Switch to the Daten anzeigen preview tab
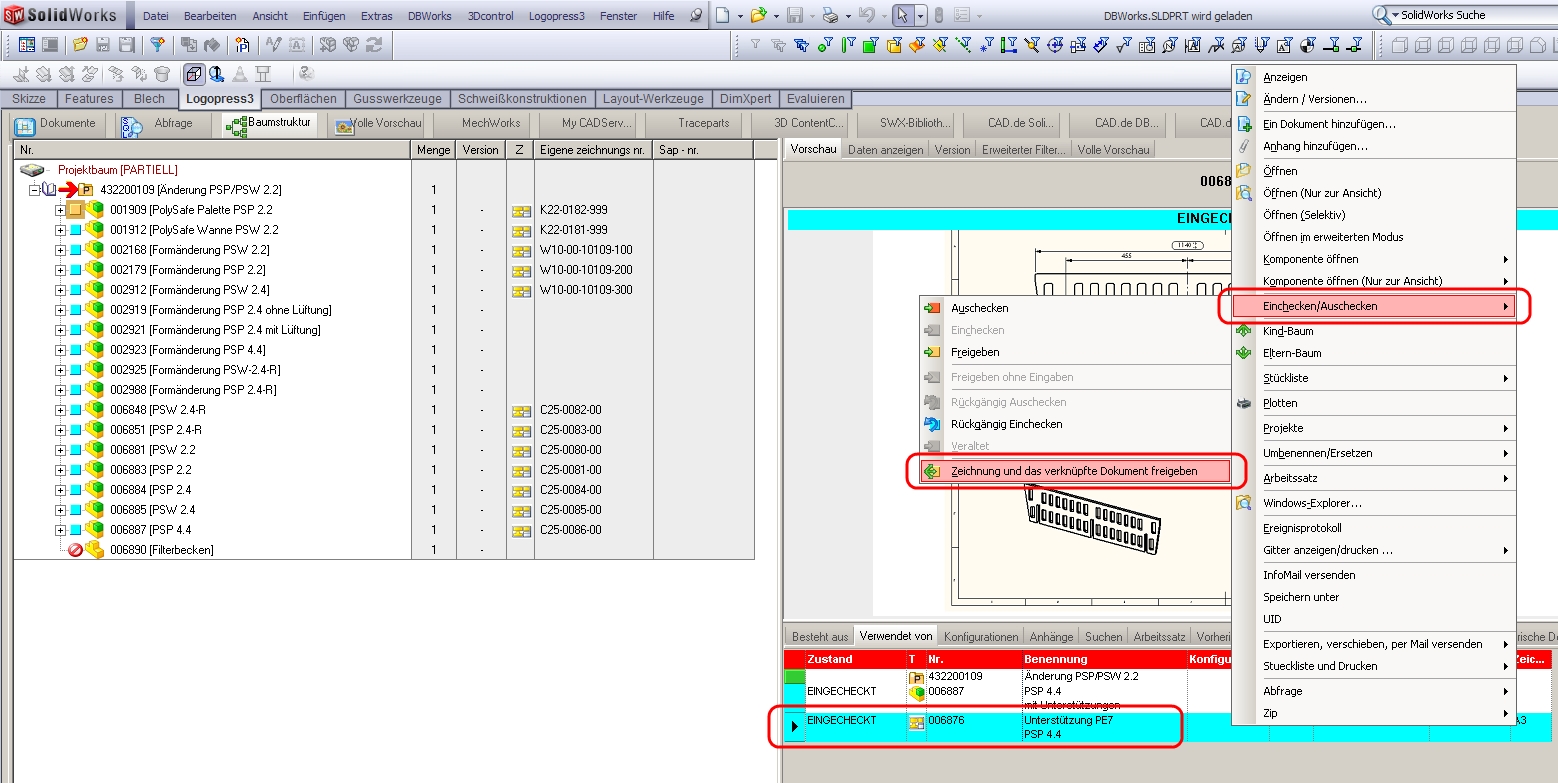Viewport: 1558px width, 783px height. pos(886,150)
